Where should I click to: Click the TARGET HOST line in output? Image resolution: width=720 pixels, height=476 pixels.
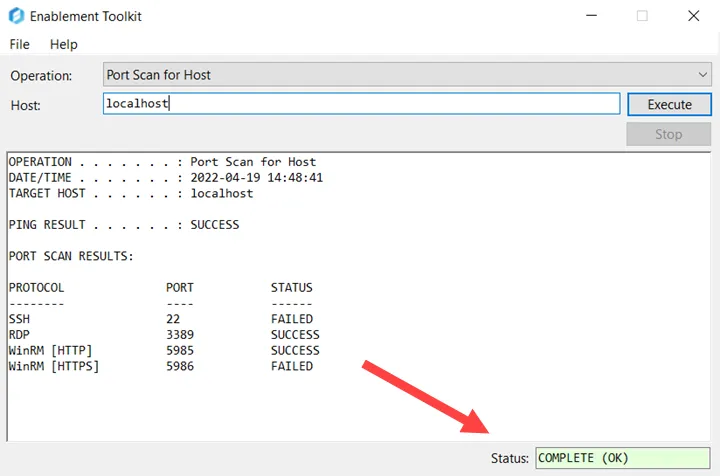[x=131, y=193]
